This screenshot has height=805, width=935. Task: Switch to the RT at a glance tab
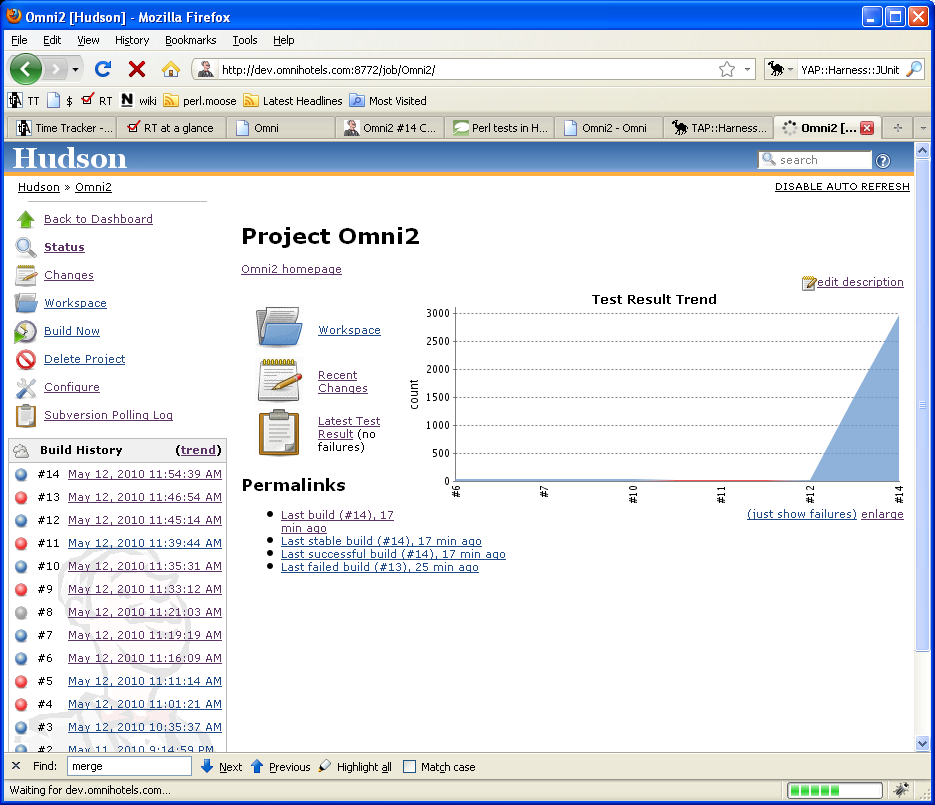(172, 128)
